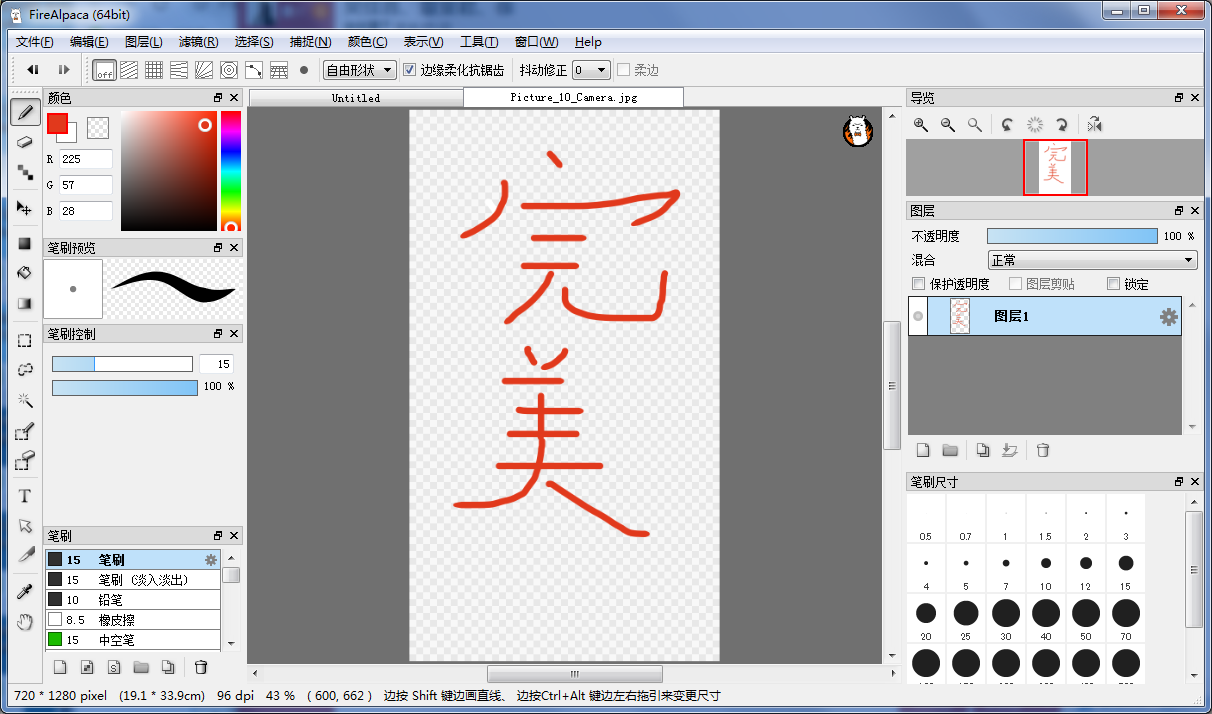
Task: Select the Move tool arrow icon
Action: (x=25, y=208)
